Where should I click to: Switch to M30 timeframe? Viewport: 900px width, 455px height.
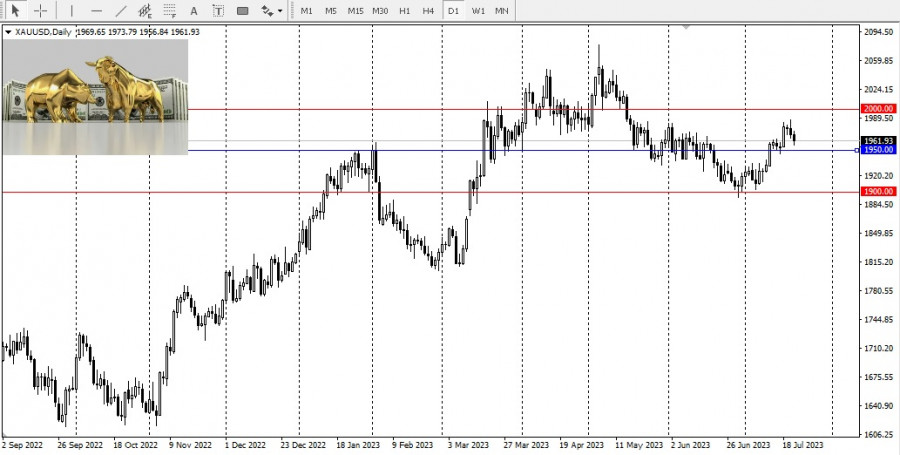380,11
